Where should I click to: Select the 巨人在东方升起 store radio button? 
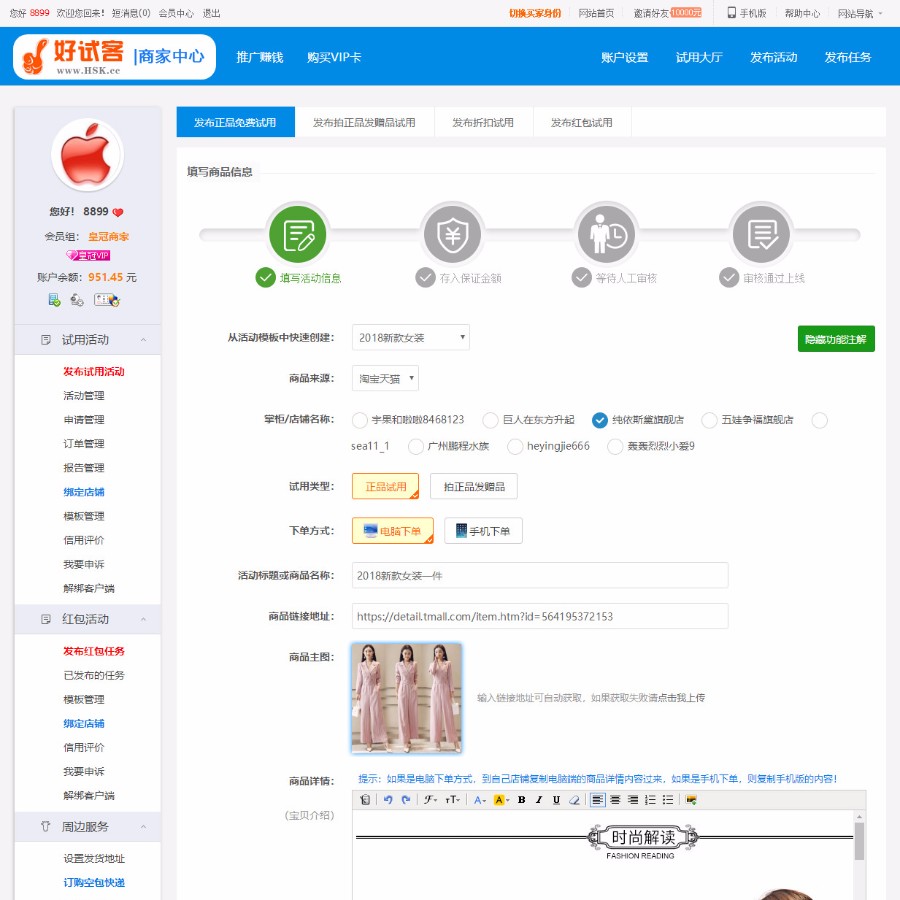490,420
